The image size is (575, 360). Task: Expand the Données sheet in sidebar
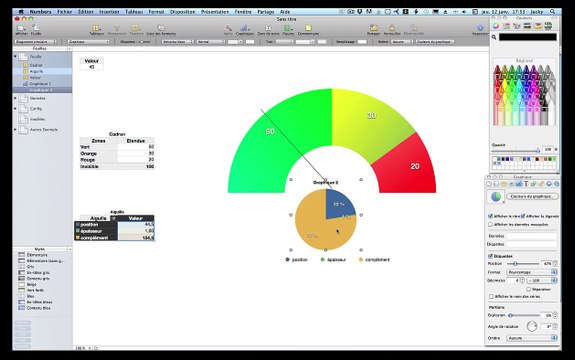click(15, 98)
